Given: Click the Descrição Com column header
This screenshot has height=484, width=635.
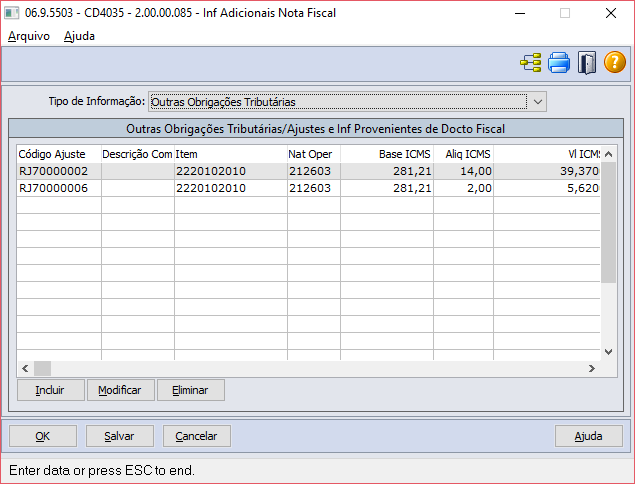Looking at the screenshot, I should (138, 154).
